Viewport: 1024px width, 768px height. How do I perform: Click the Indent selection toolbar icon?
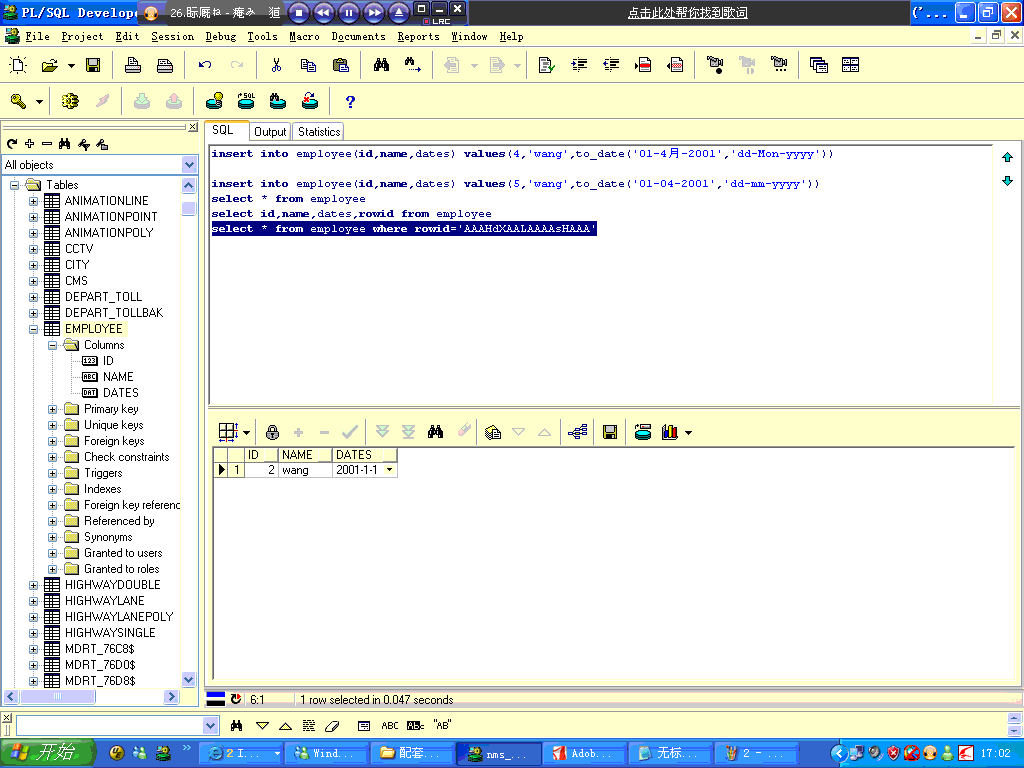(579, 65)
